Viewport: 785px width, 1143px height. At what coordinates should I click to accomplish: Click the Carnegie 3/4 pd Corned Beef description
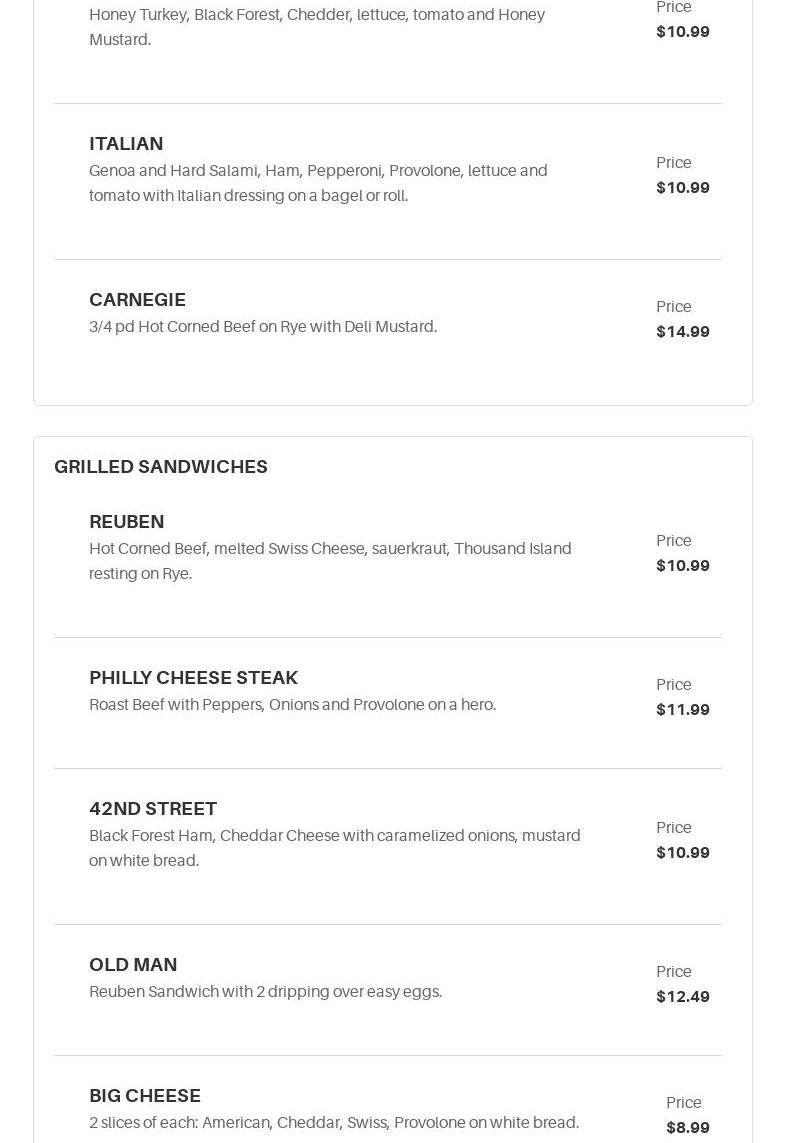[x=263, y=327]
